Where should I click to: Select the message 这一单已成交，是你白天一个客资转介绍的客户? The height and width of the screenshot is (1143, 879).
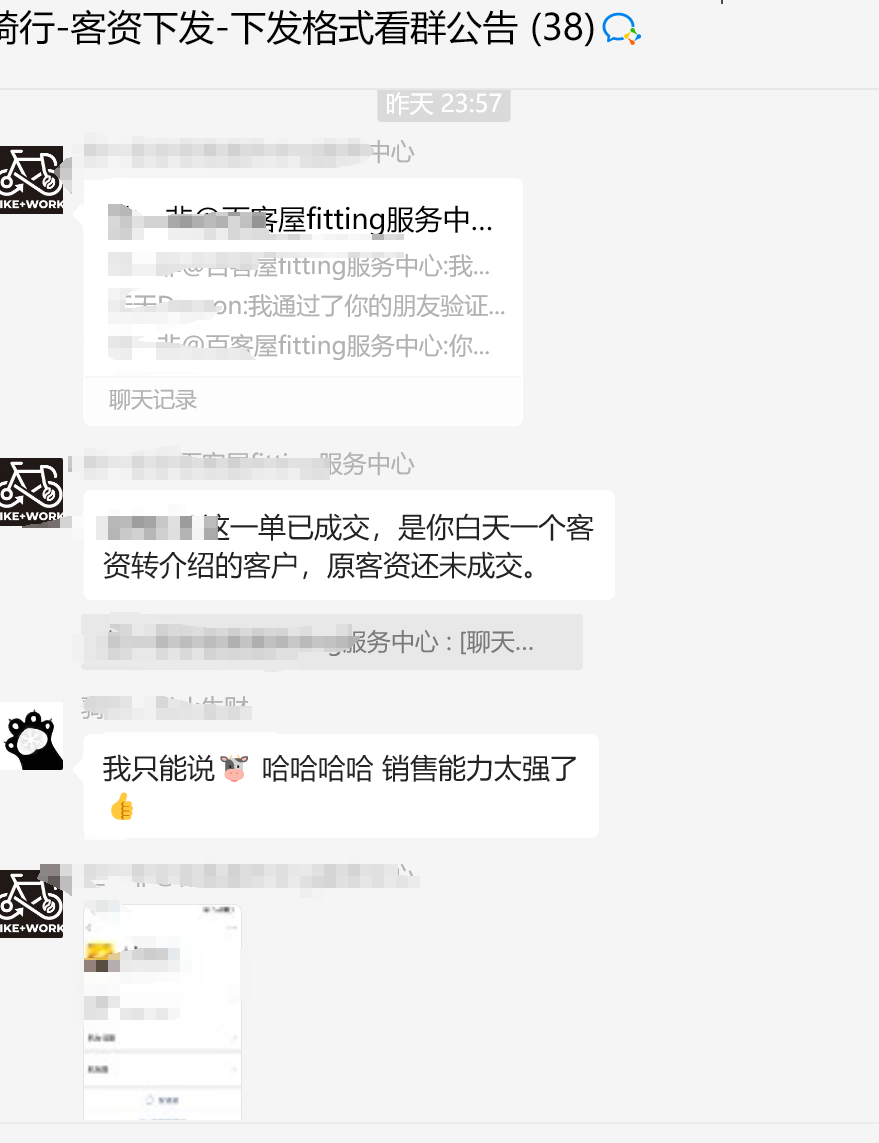pyautogui.click(x=349, y=546)
